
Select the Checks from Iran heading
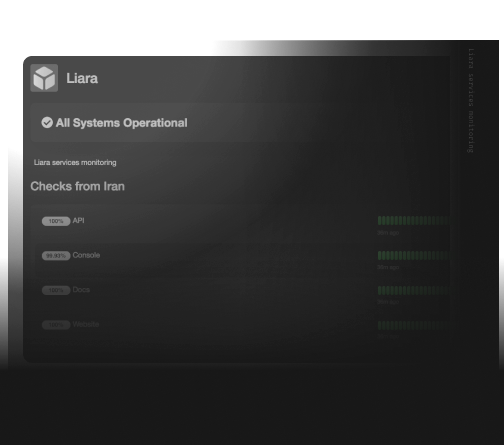(78, 186)
